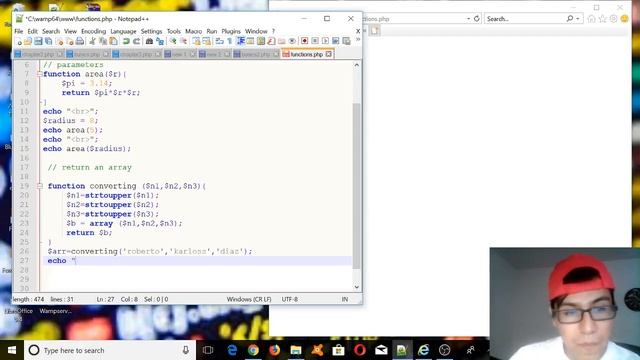Screen dimensions: 640x360
Task: Open the search provider dropdown arrow
Action: pos(578,19)
